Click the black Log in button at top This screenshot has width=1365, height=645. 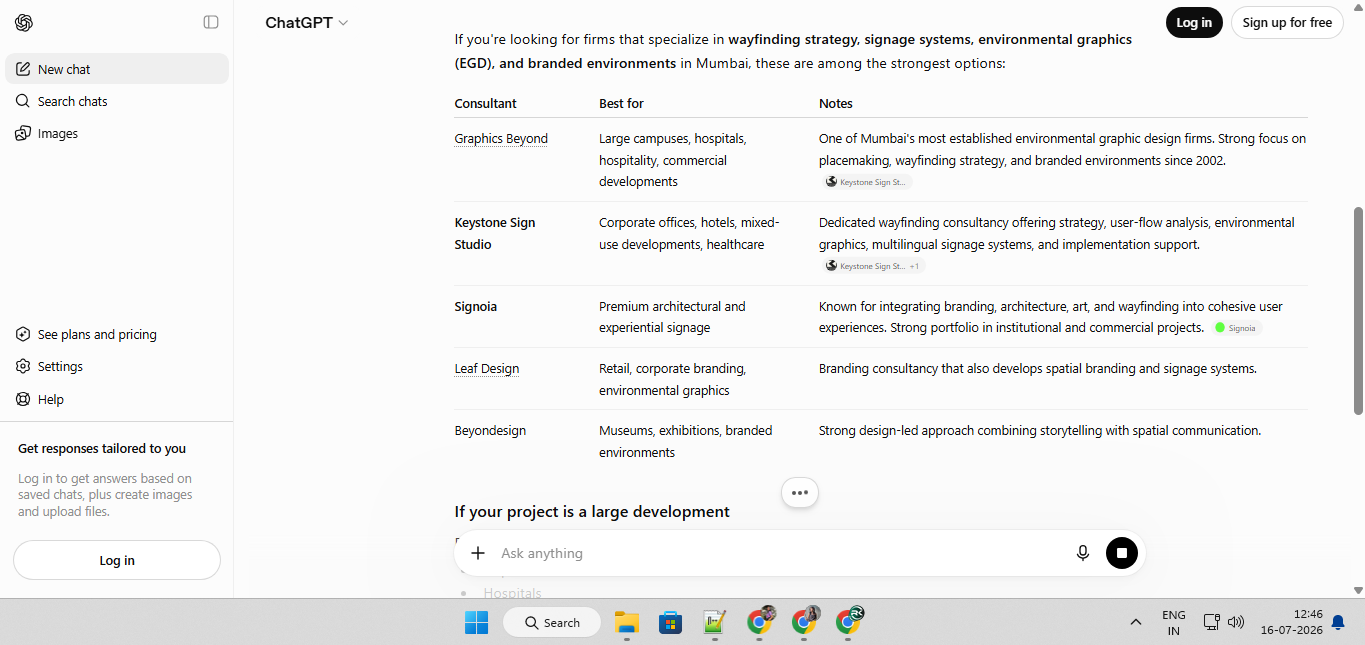tap(1194, 22)
